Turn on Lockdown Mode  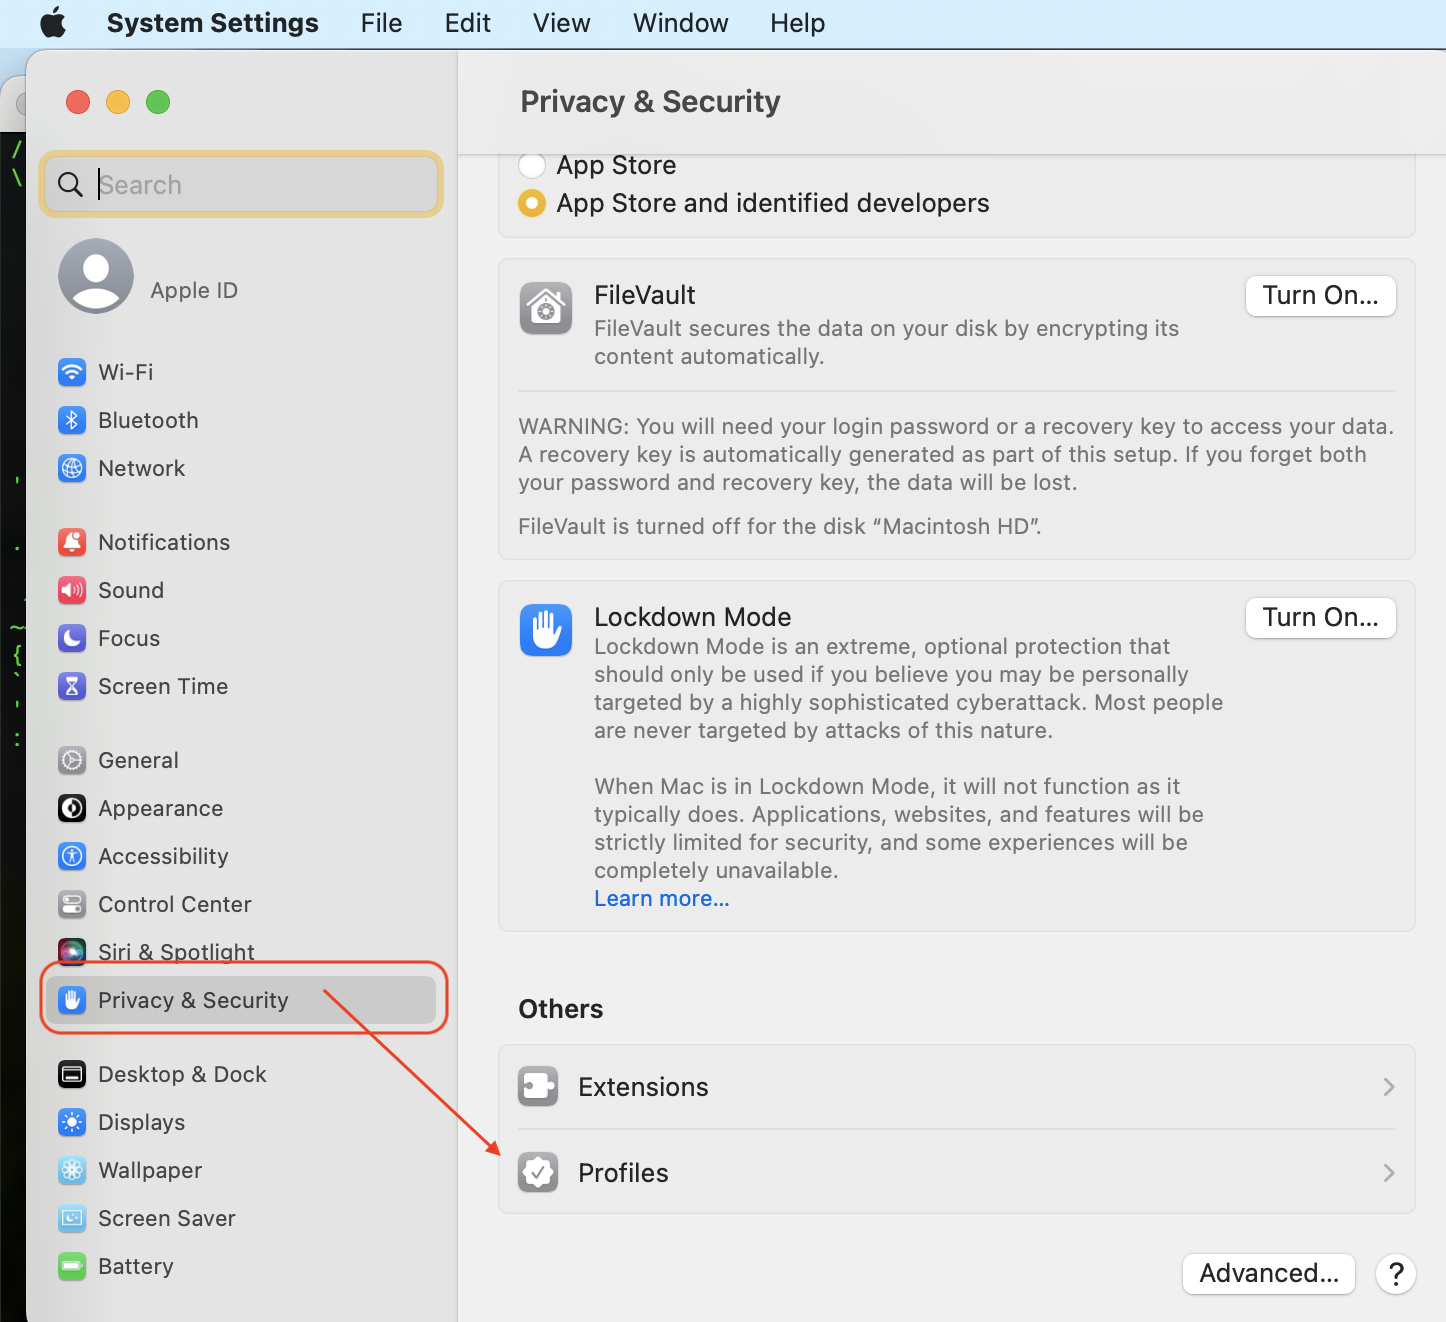click(x=1321, y=618)
